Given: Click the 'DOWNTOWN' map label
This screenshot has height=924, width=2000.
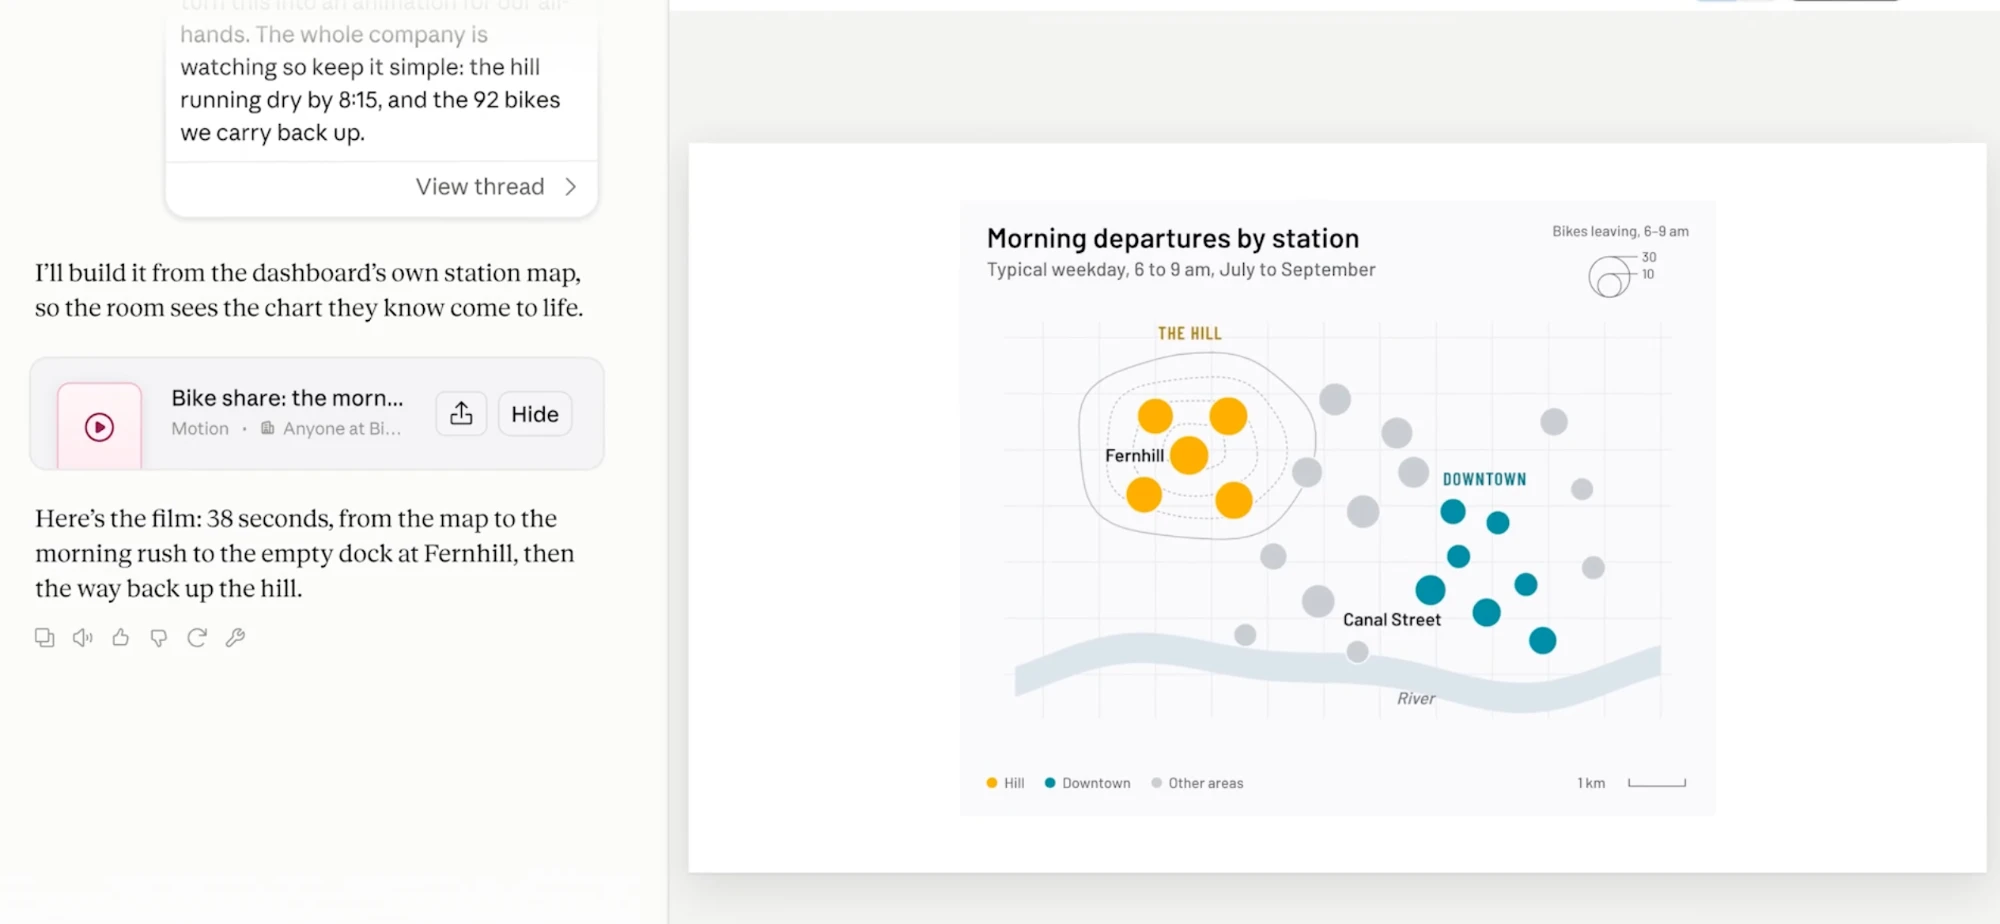Looking at the screenshot, I should 1485,480.
